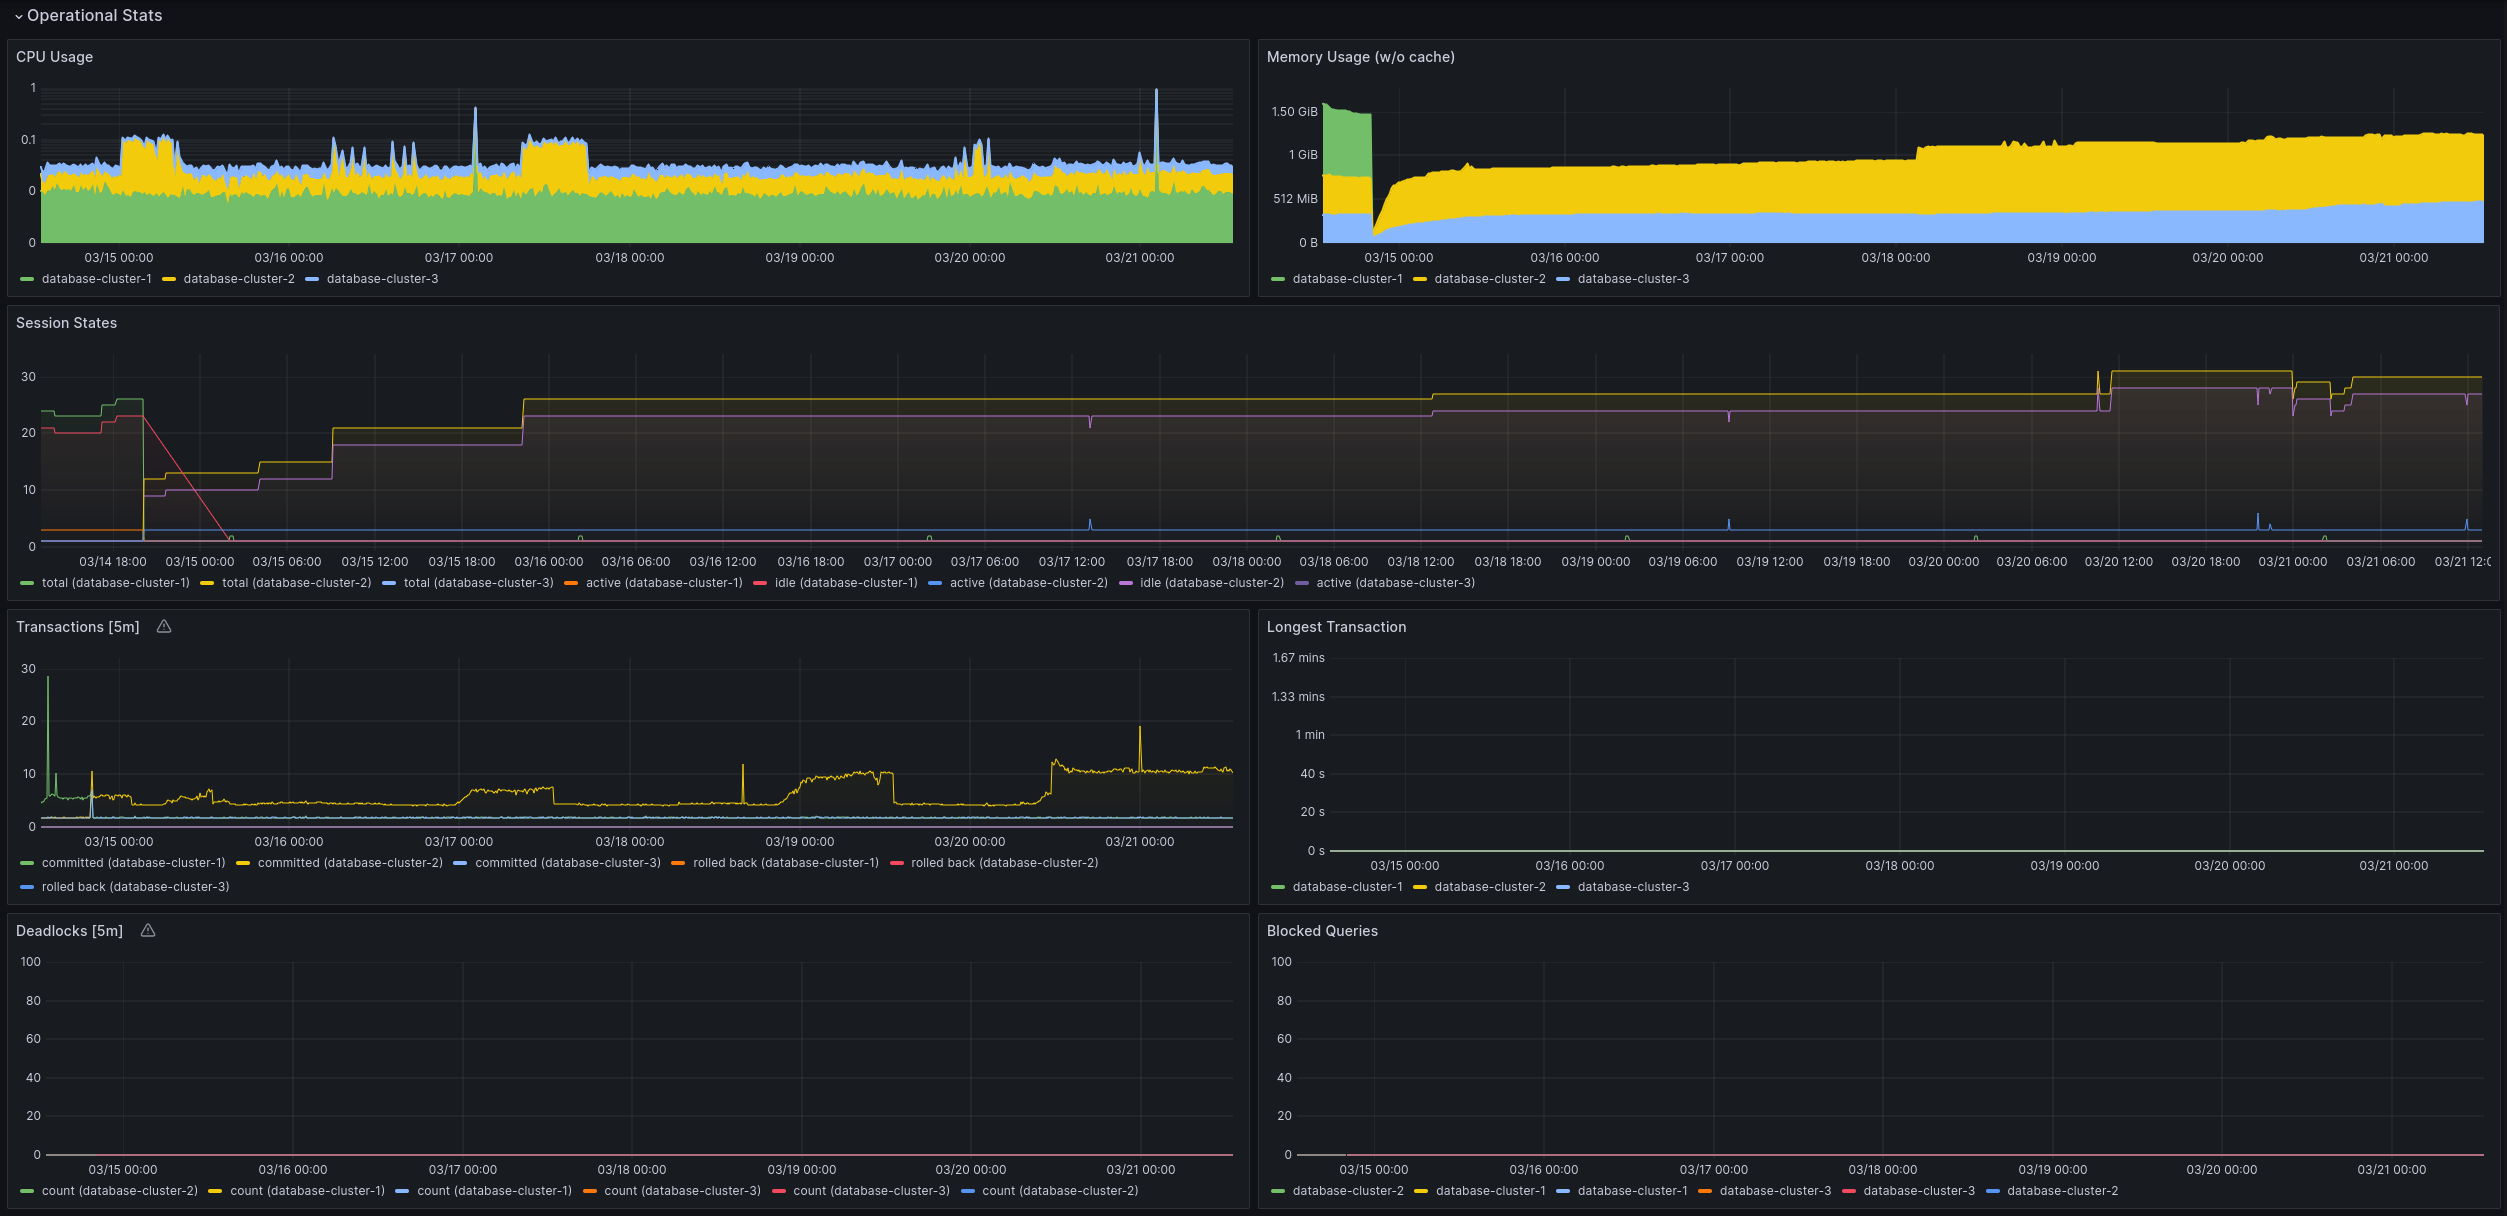The height and width of the screenshot is (1216, 2507).
Task: Click Operational Stats row title
Action: tap(94, 16)
